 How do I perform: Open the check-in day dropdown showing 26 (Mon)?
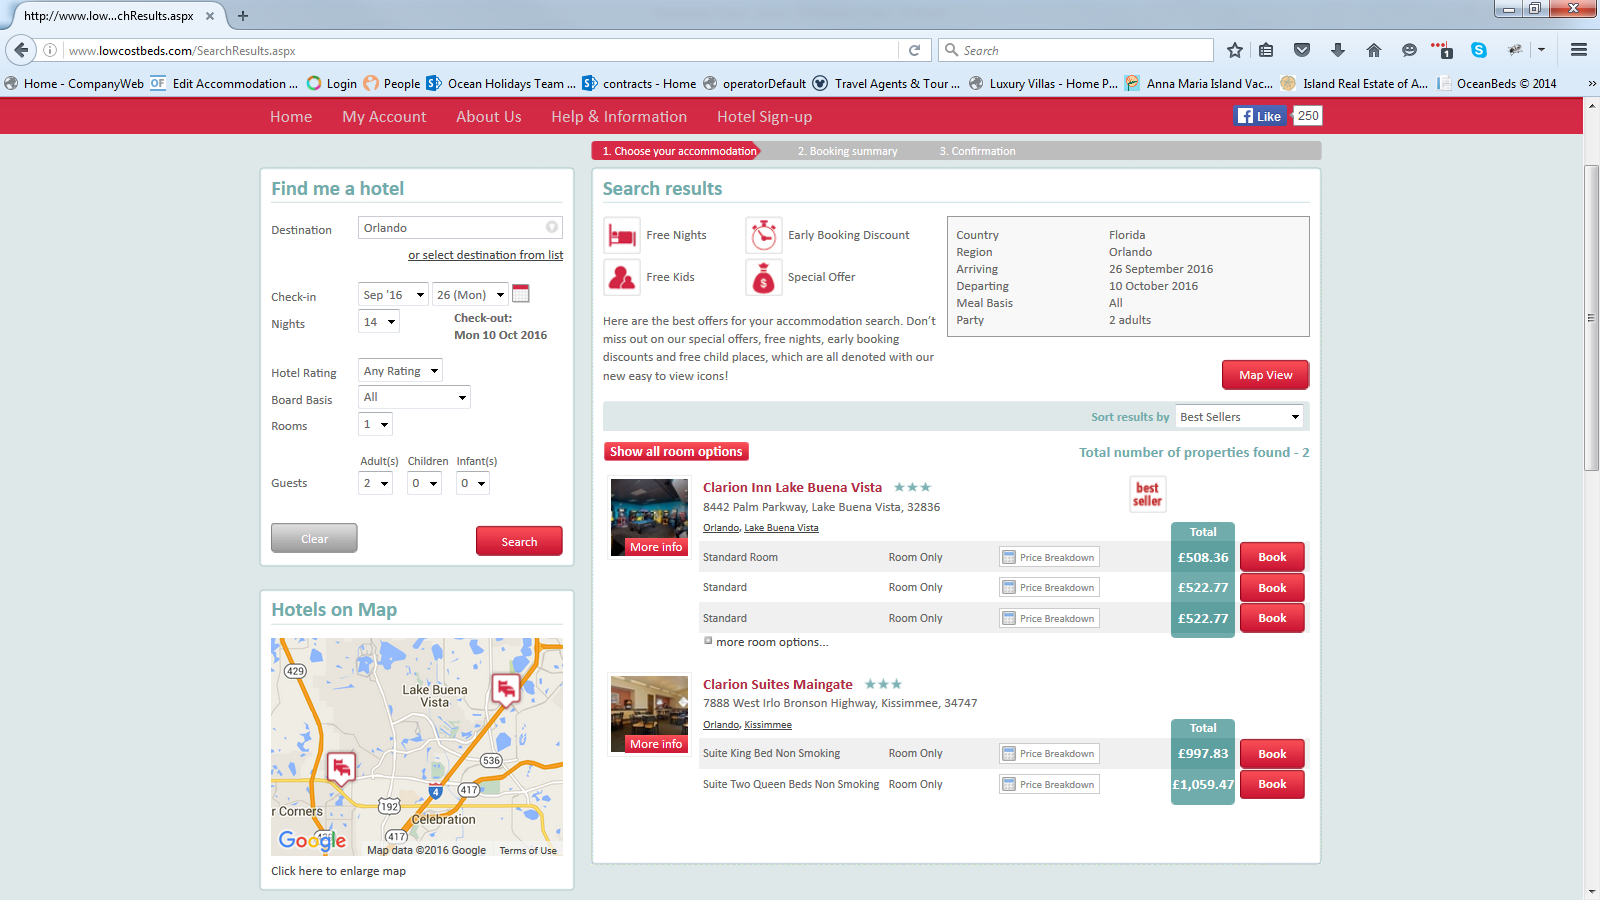point(470,295)
